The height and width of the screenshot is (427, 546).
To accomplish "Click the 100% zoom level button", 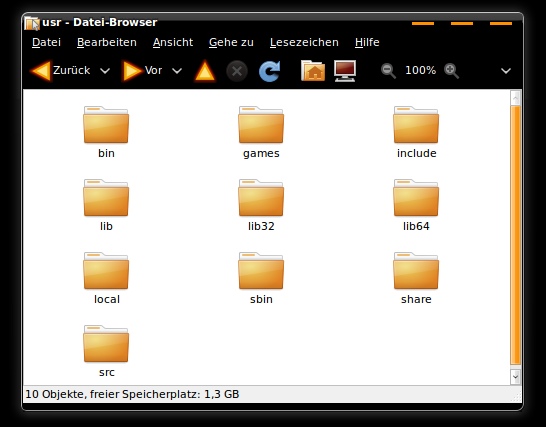I will [x=420, y=71].
